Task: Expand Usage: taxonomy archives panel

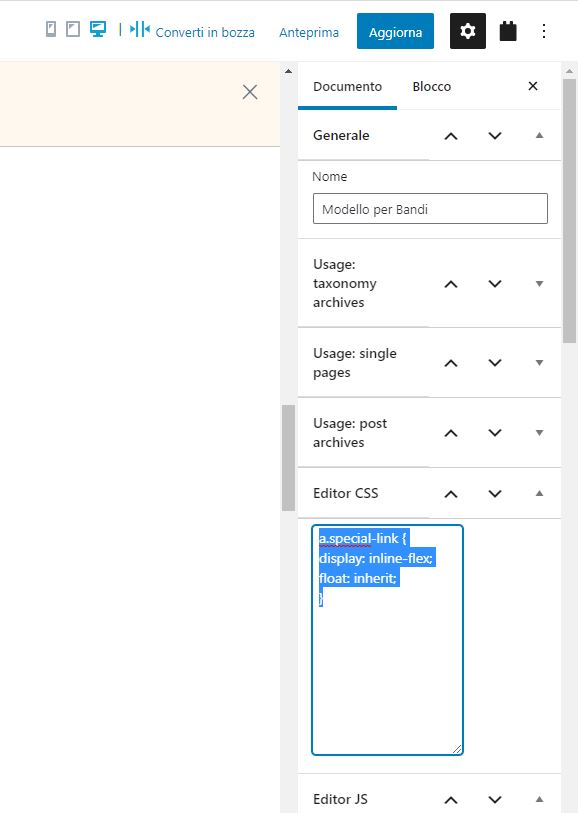Action: (x=539, y=284)
